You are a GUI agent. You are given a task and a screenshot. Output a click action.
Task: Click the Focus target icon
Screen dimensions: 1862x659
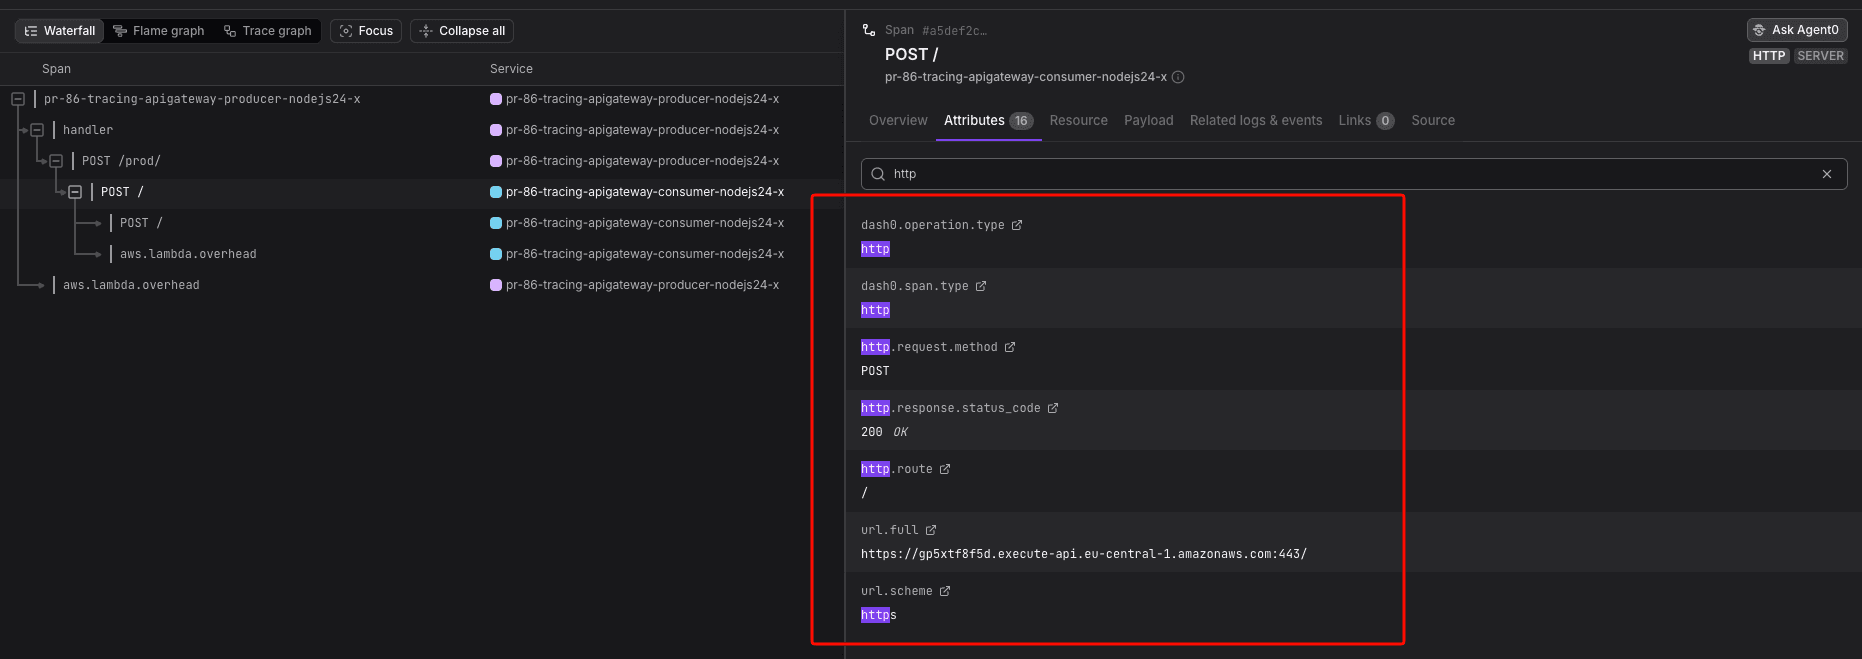(346, 31)
